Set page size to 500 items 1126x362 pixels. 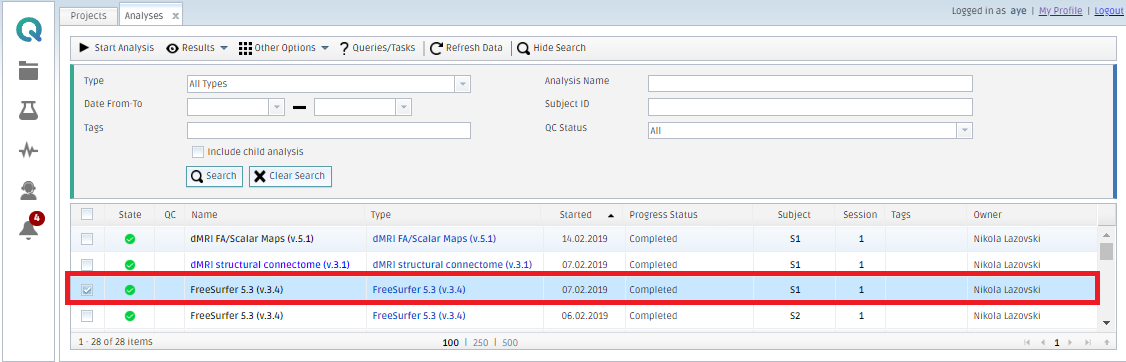511,343
